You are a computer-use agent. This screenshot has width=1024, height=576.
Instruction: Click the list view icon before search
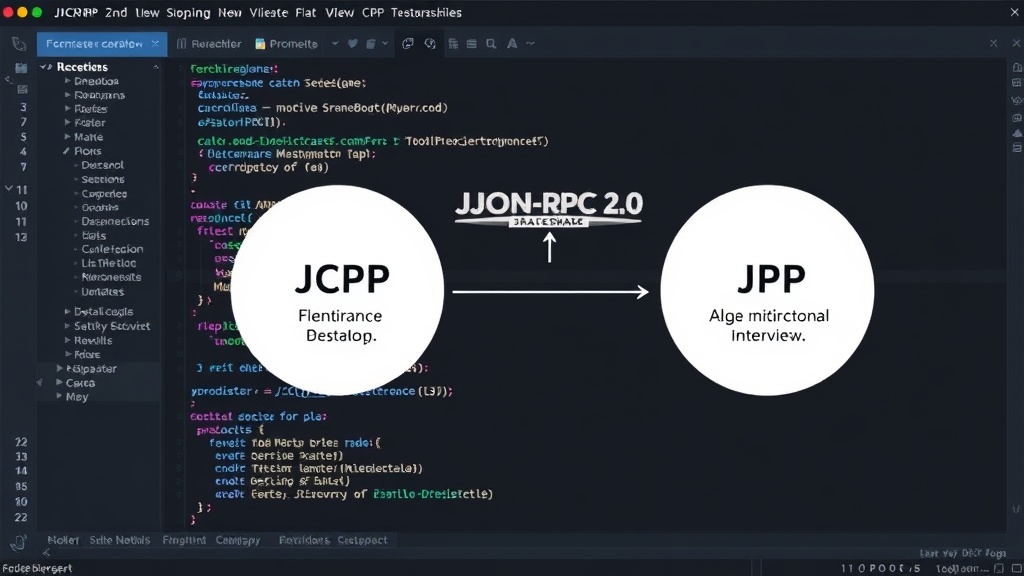472,44
